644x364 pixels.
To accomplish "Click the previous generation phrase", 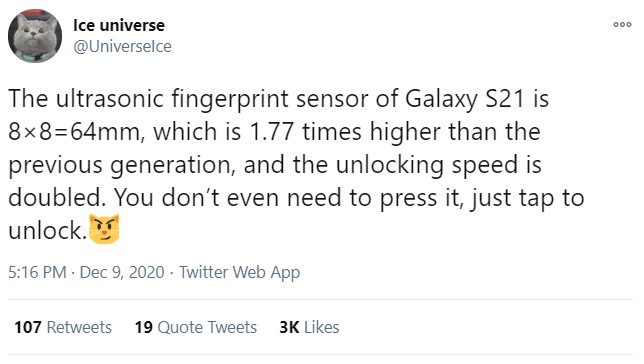I will click(x=121, y=166).
